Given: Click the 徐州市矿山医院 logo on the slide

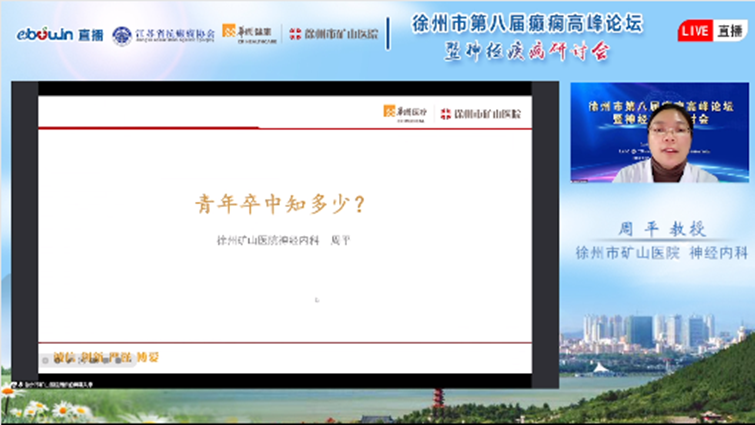Looking at the screenshot, I should [486, 113].
